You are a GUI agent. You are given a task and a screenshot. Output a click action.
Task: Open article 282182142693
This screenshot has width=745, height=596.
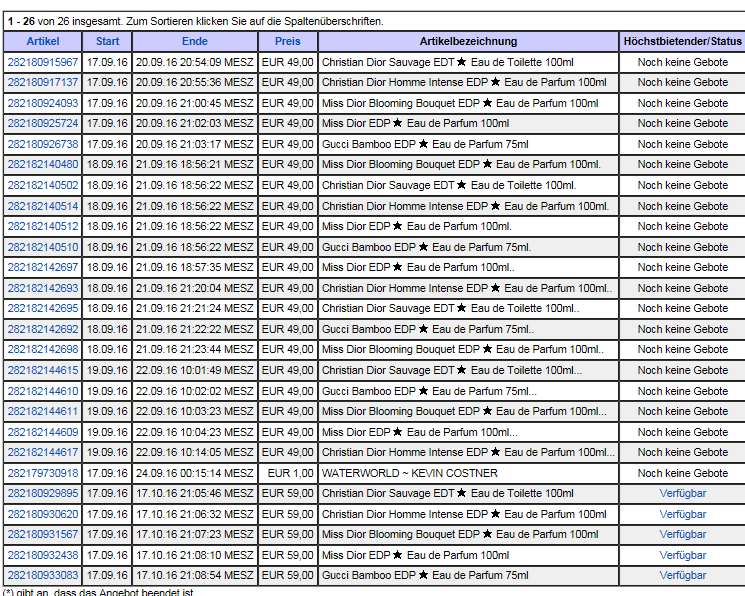(43, 288)
